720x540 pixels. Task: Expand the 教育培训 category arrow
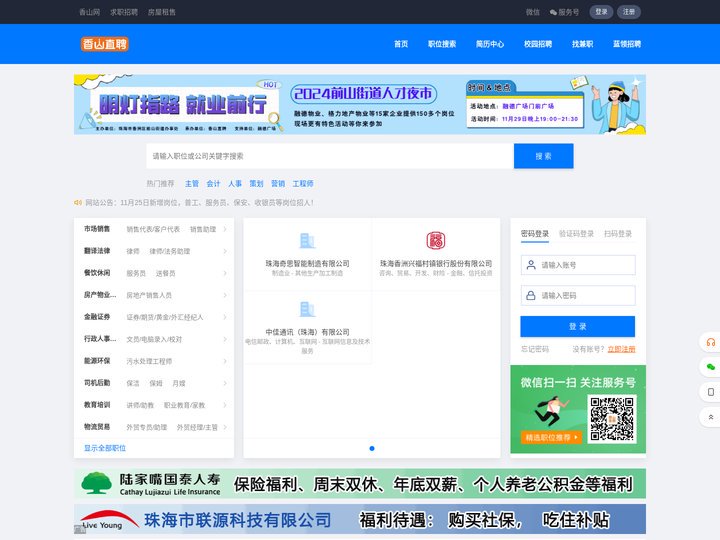[225, 405]
